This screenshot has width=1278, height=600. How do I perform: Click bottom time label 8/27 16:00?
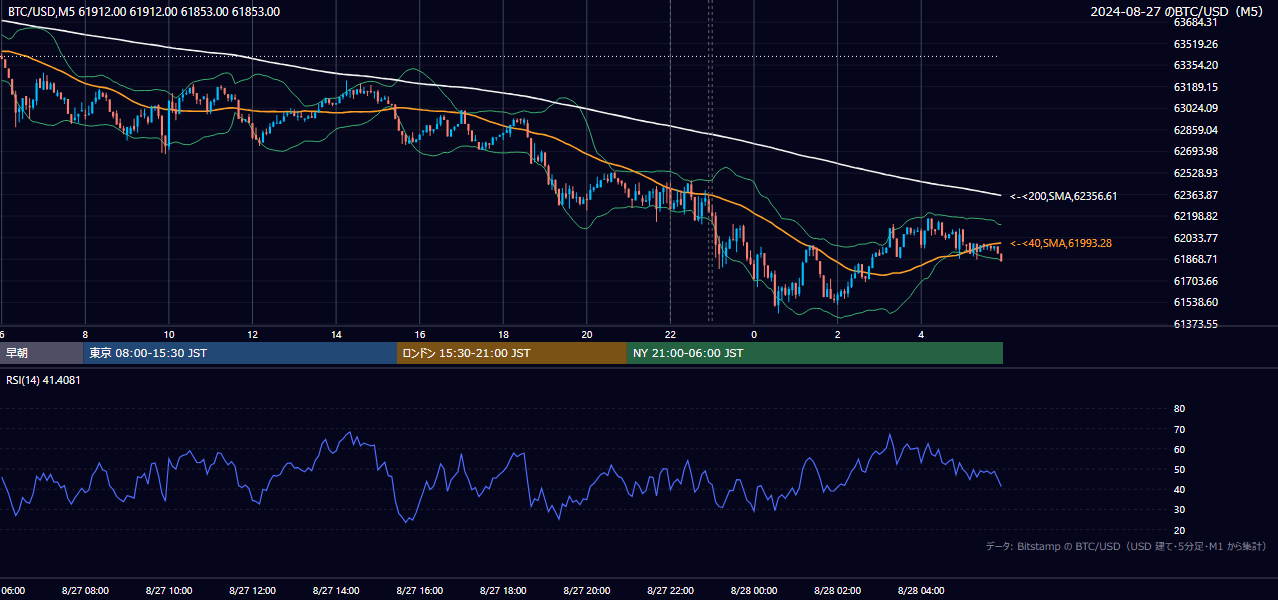coord(420,590)
